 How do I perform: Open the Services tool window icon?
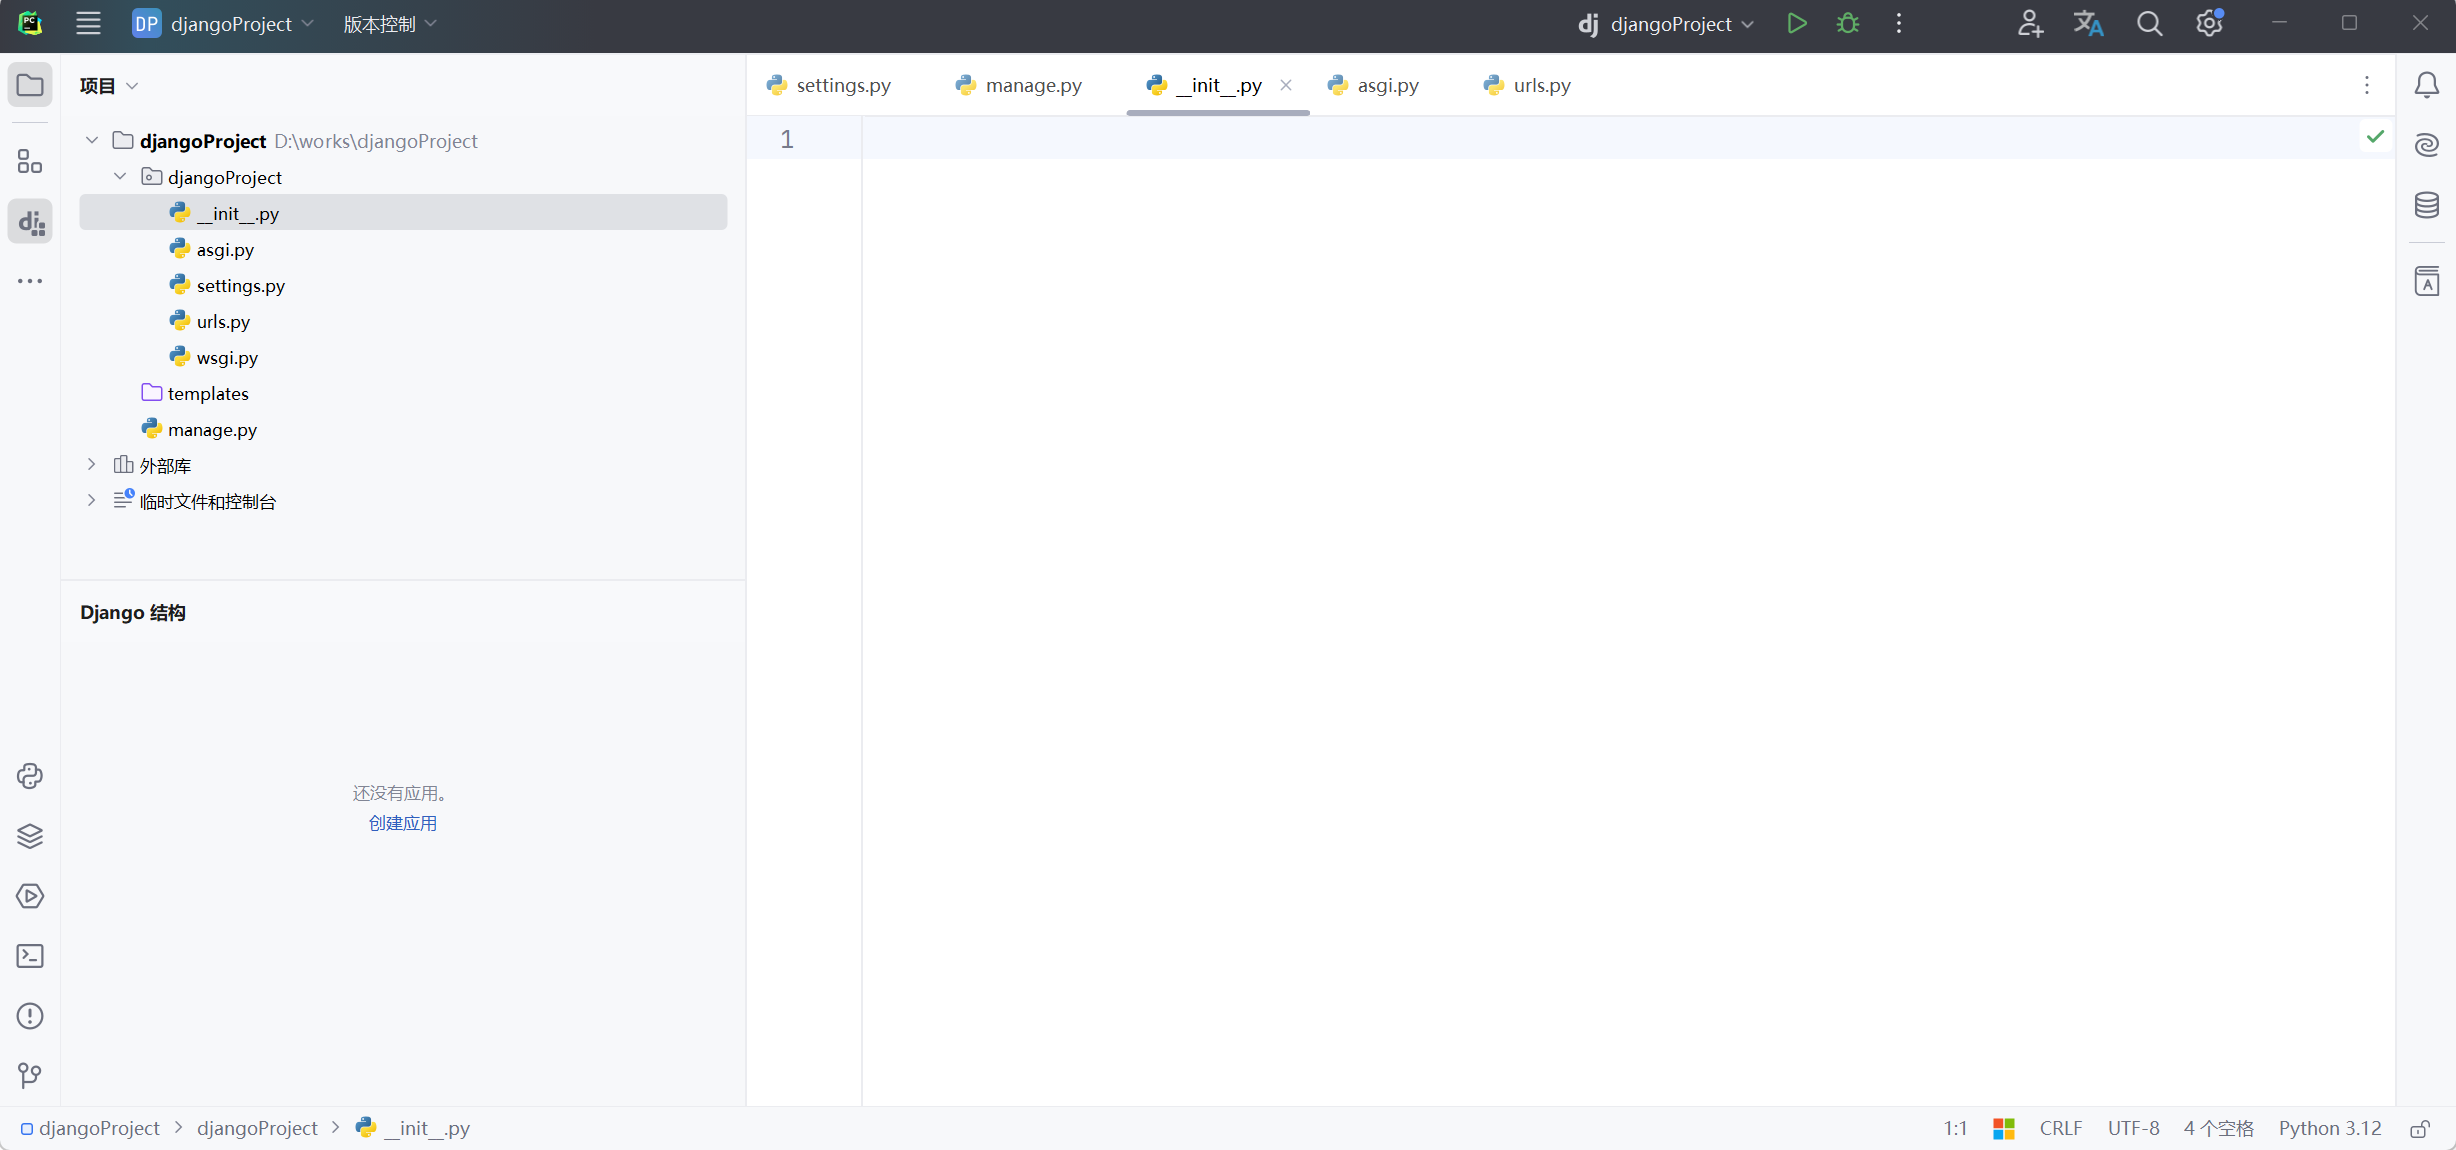pos(30,896)
